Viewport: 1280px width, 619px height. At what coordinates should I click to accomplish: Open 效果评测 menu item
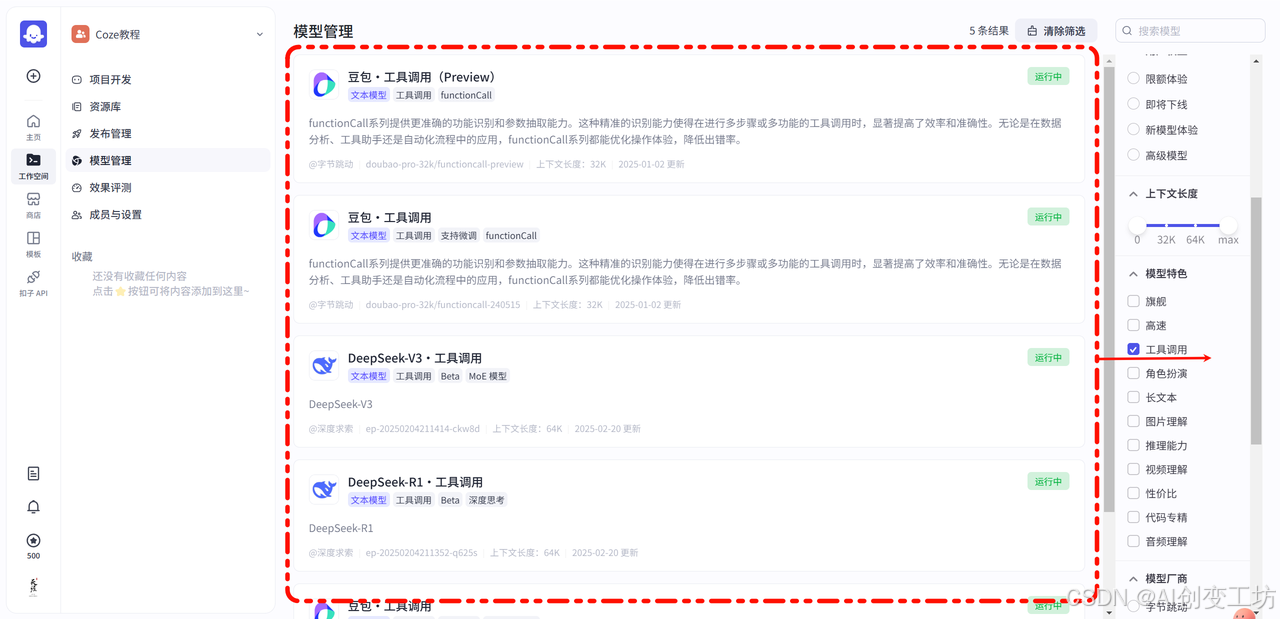click(x=168, y=187)
